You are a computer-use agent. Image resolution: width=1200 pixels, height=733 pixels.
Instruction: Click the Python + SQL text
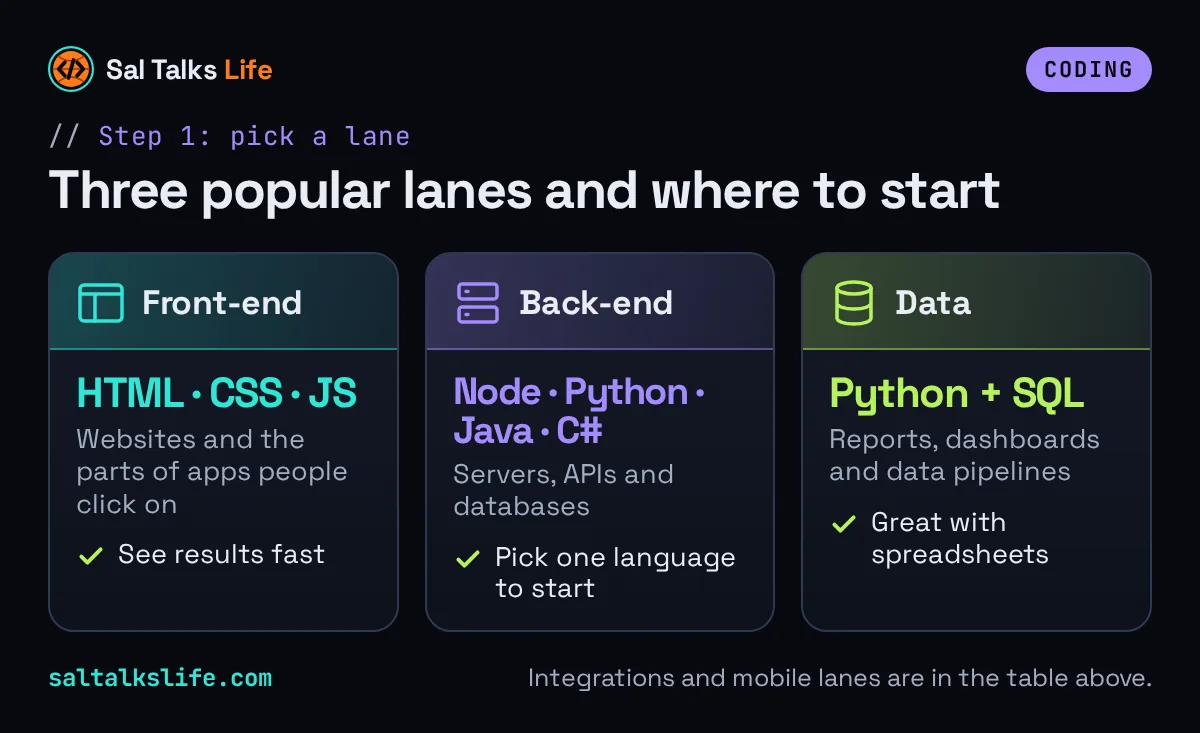point(957,394)
